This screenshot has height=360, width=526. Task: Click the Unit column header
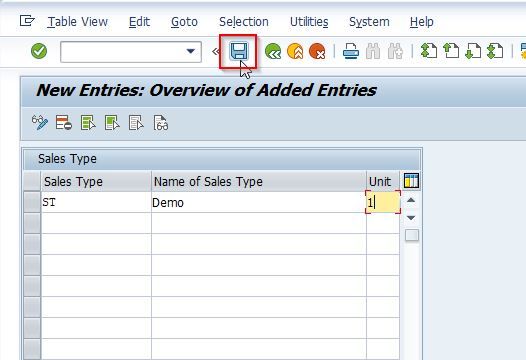point(383,182)
